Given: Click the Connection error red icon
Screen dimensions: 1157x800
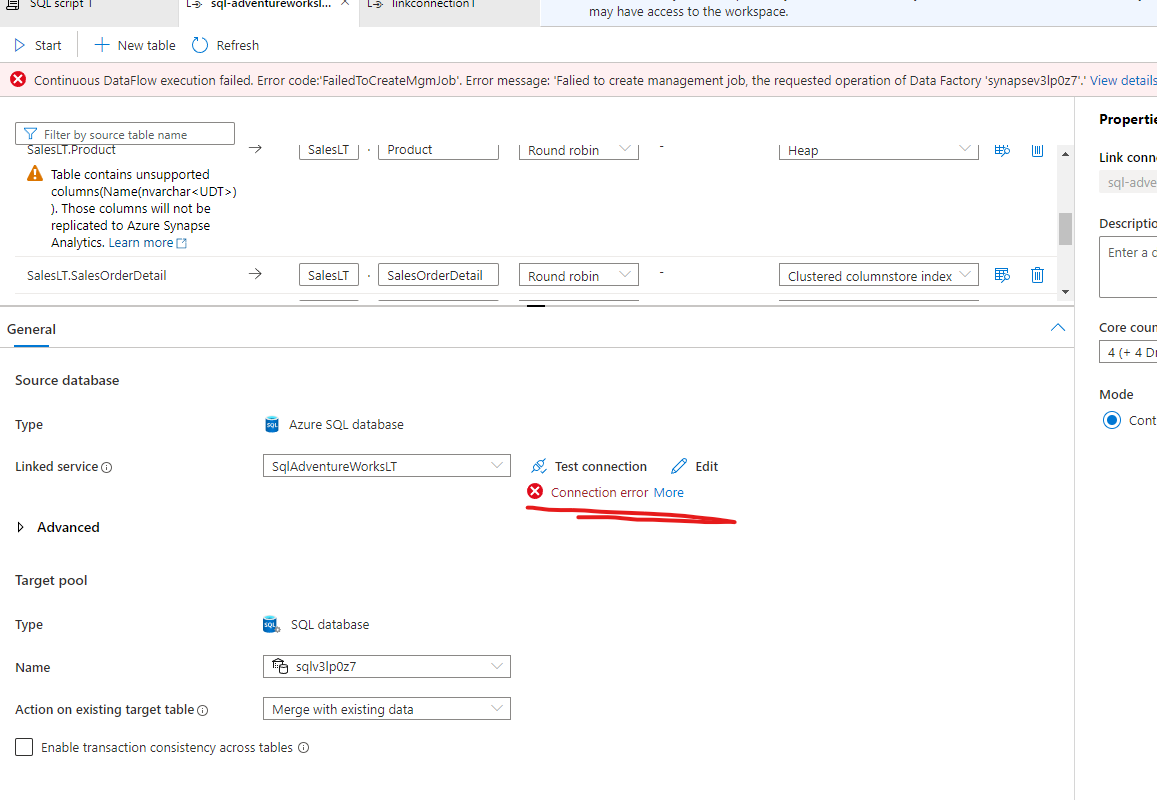Looking at the screenshot, I should point(535,492).
